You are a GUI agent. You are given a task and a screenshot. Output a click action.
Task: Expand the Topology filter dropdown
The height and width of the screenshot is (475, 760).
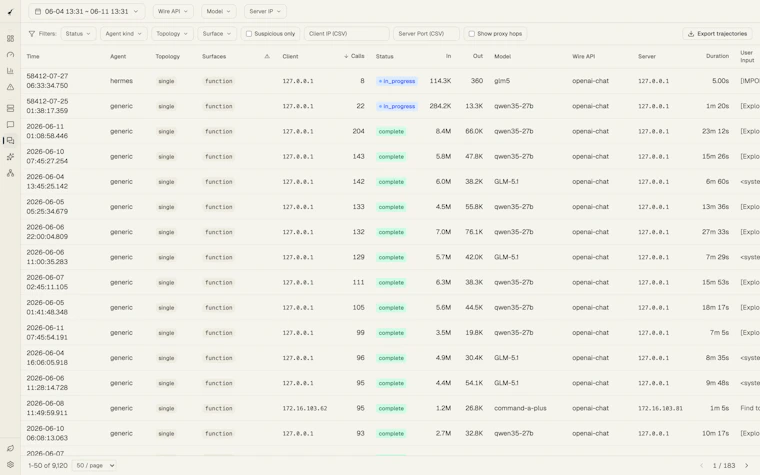coord(172,34)
